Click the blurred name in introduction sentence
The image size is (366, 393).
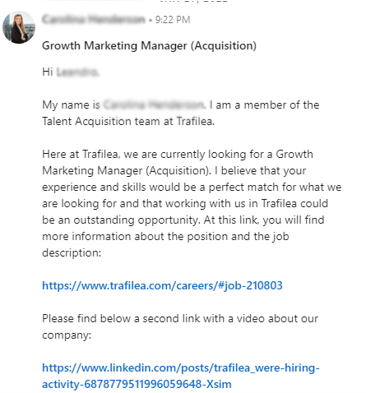(x=154, y=105)
